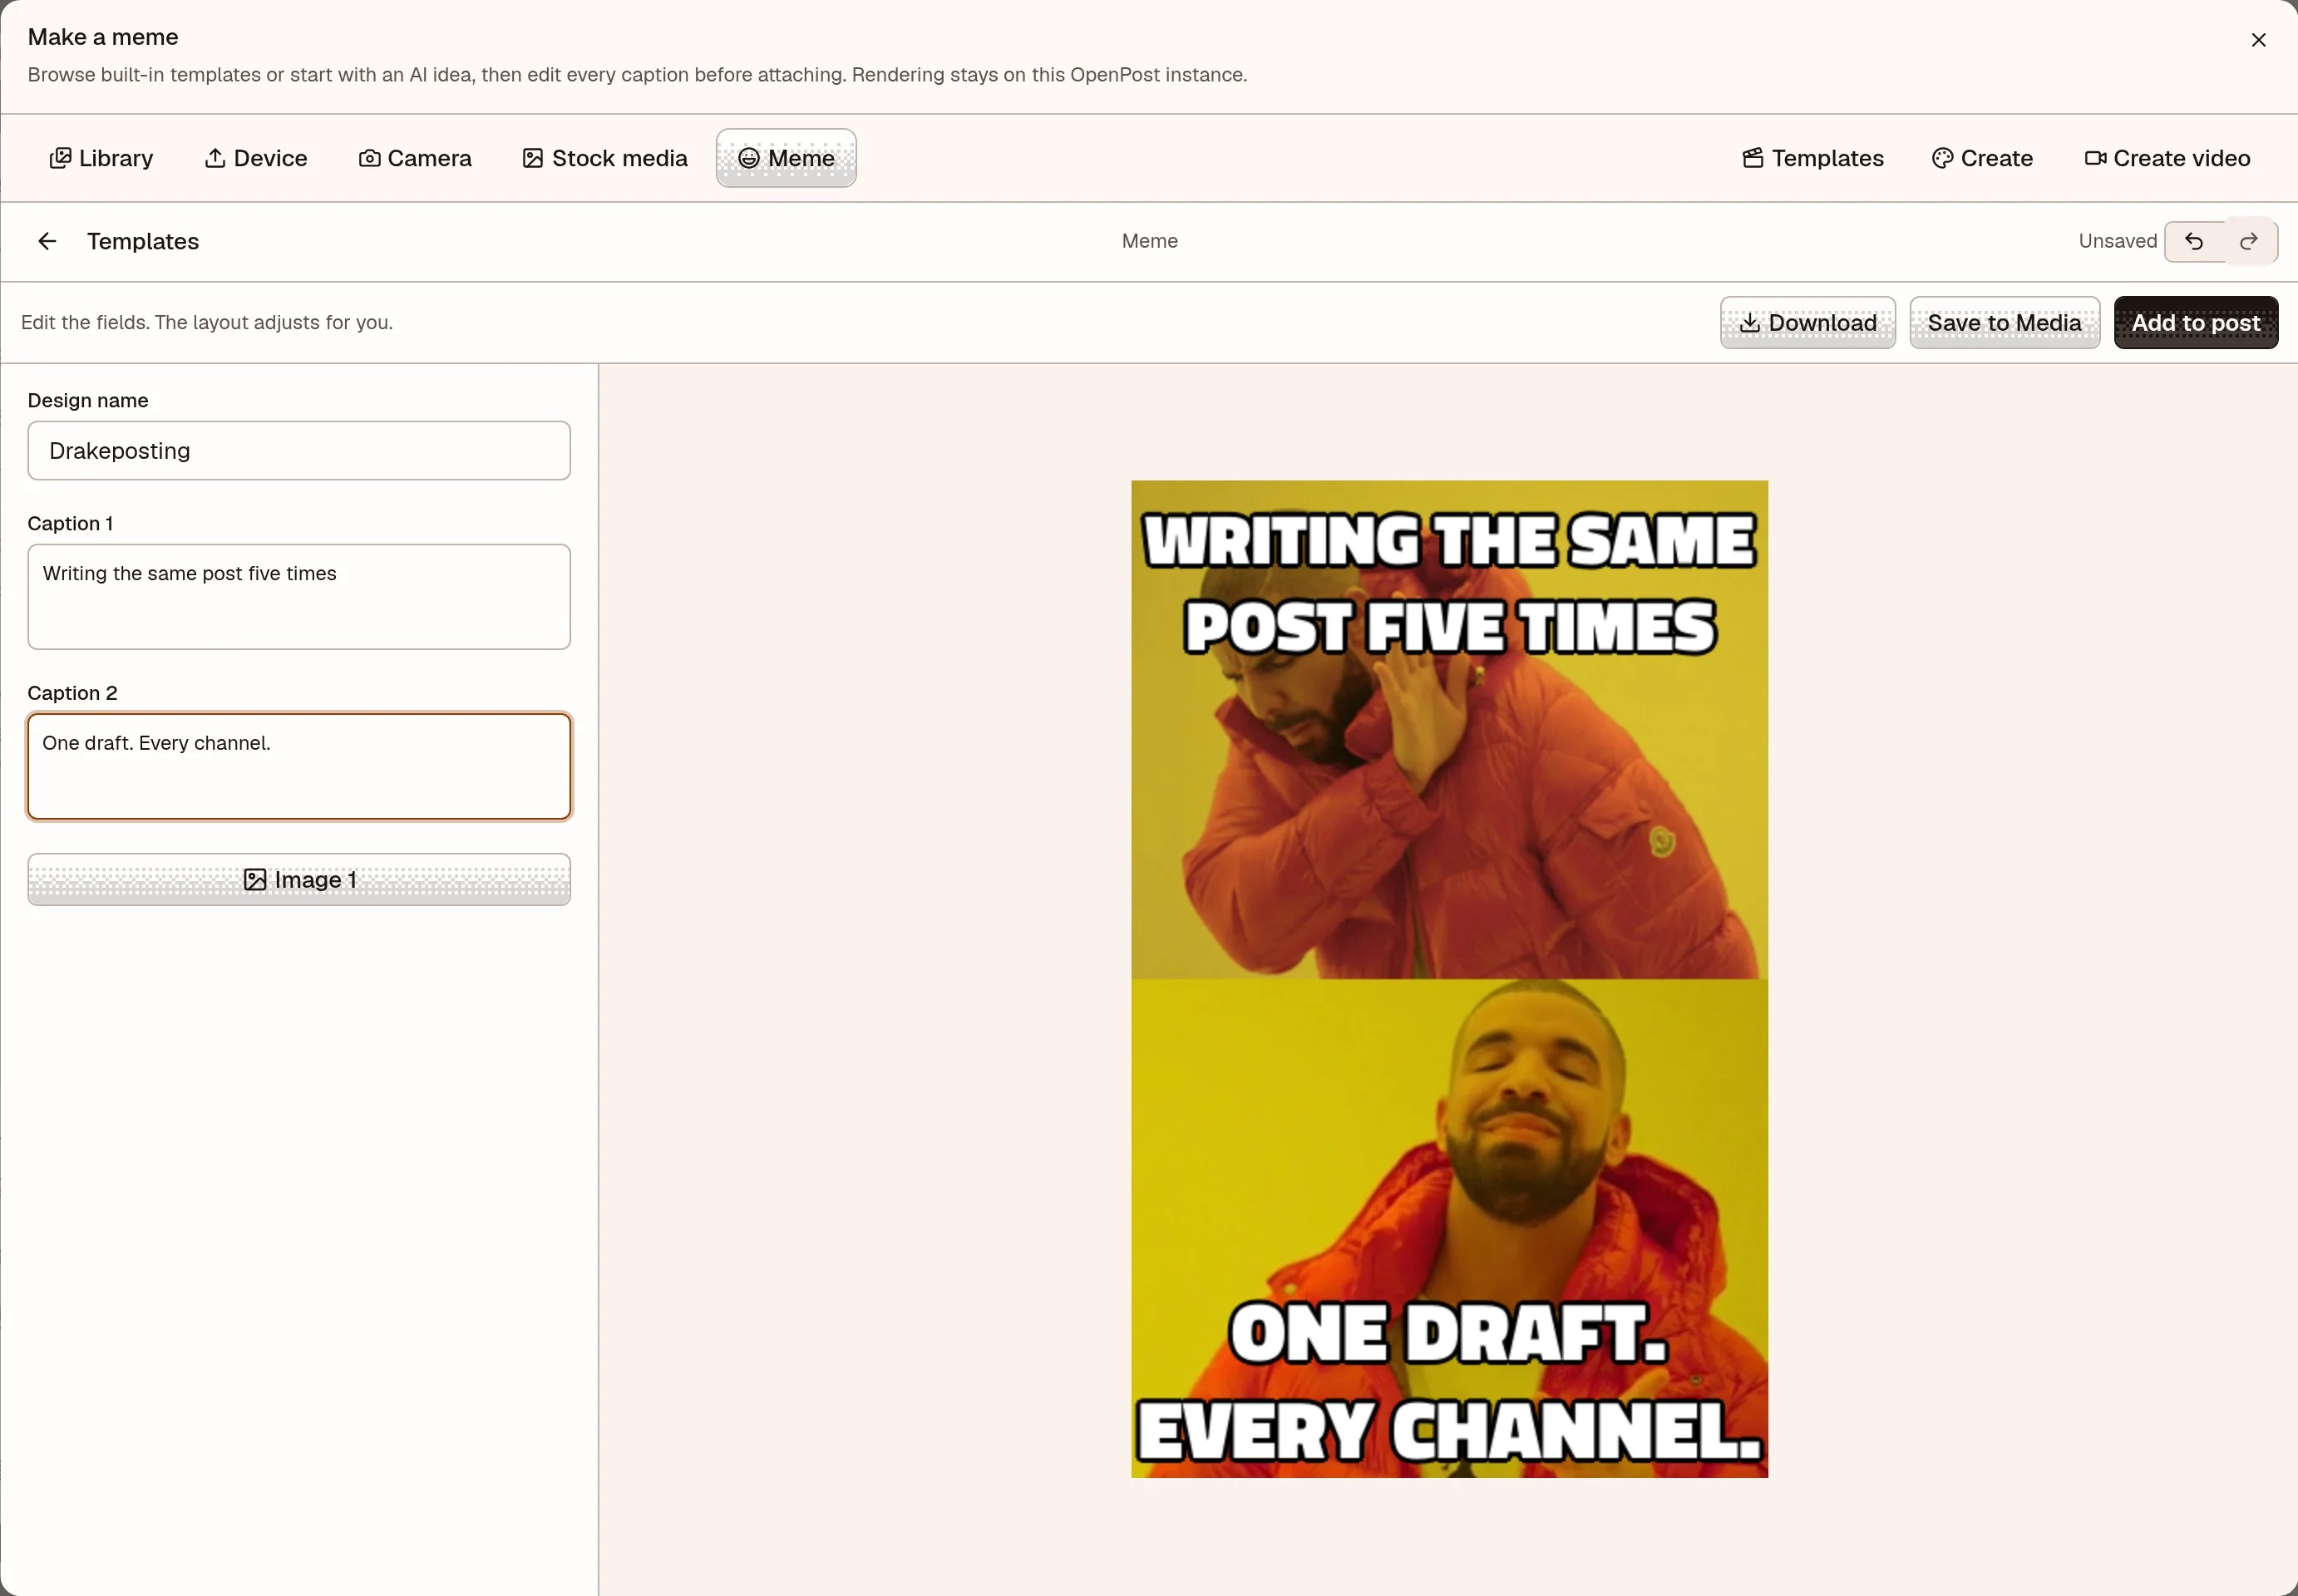Open the Stock media tab

605,158
